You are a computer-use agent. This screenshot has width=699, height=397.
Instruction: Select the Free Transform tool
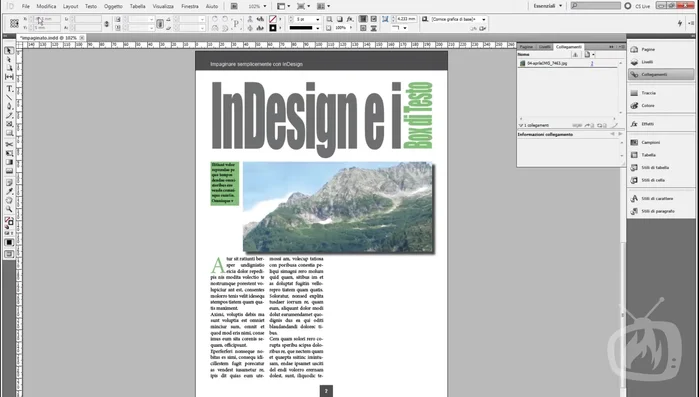(x=9, y=153)
